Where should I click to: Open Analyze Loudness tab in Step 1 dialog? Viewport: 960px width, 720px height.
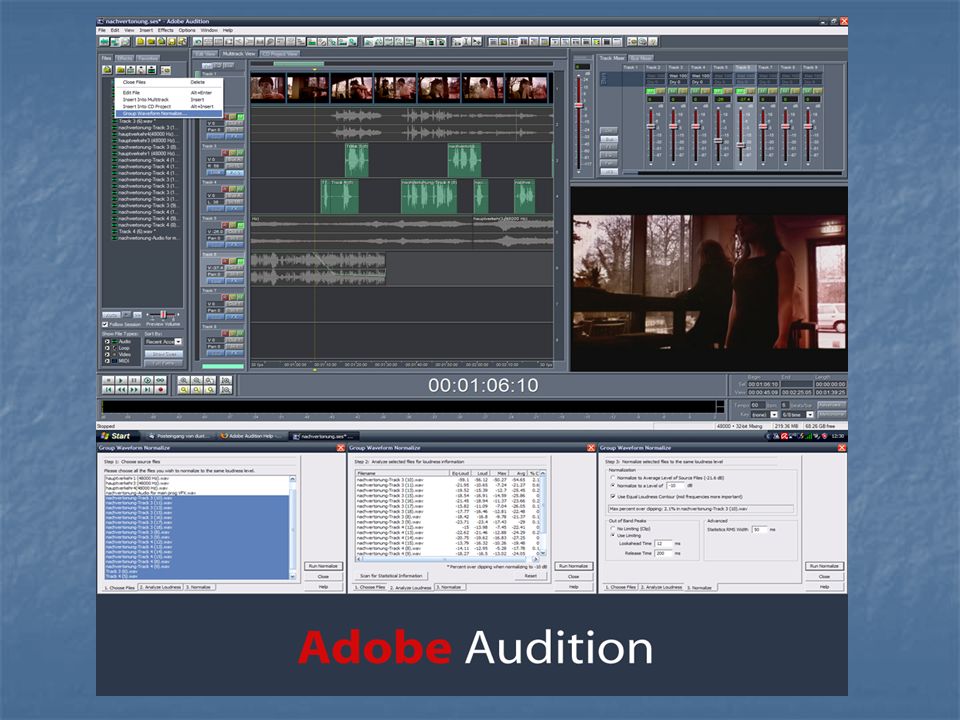[160, 587]
